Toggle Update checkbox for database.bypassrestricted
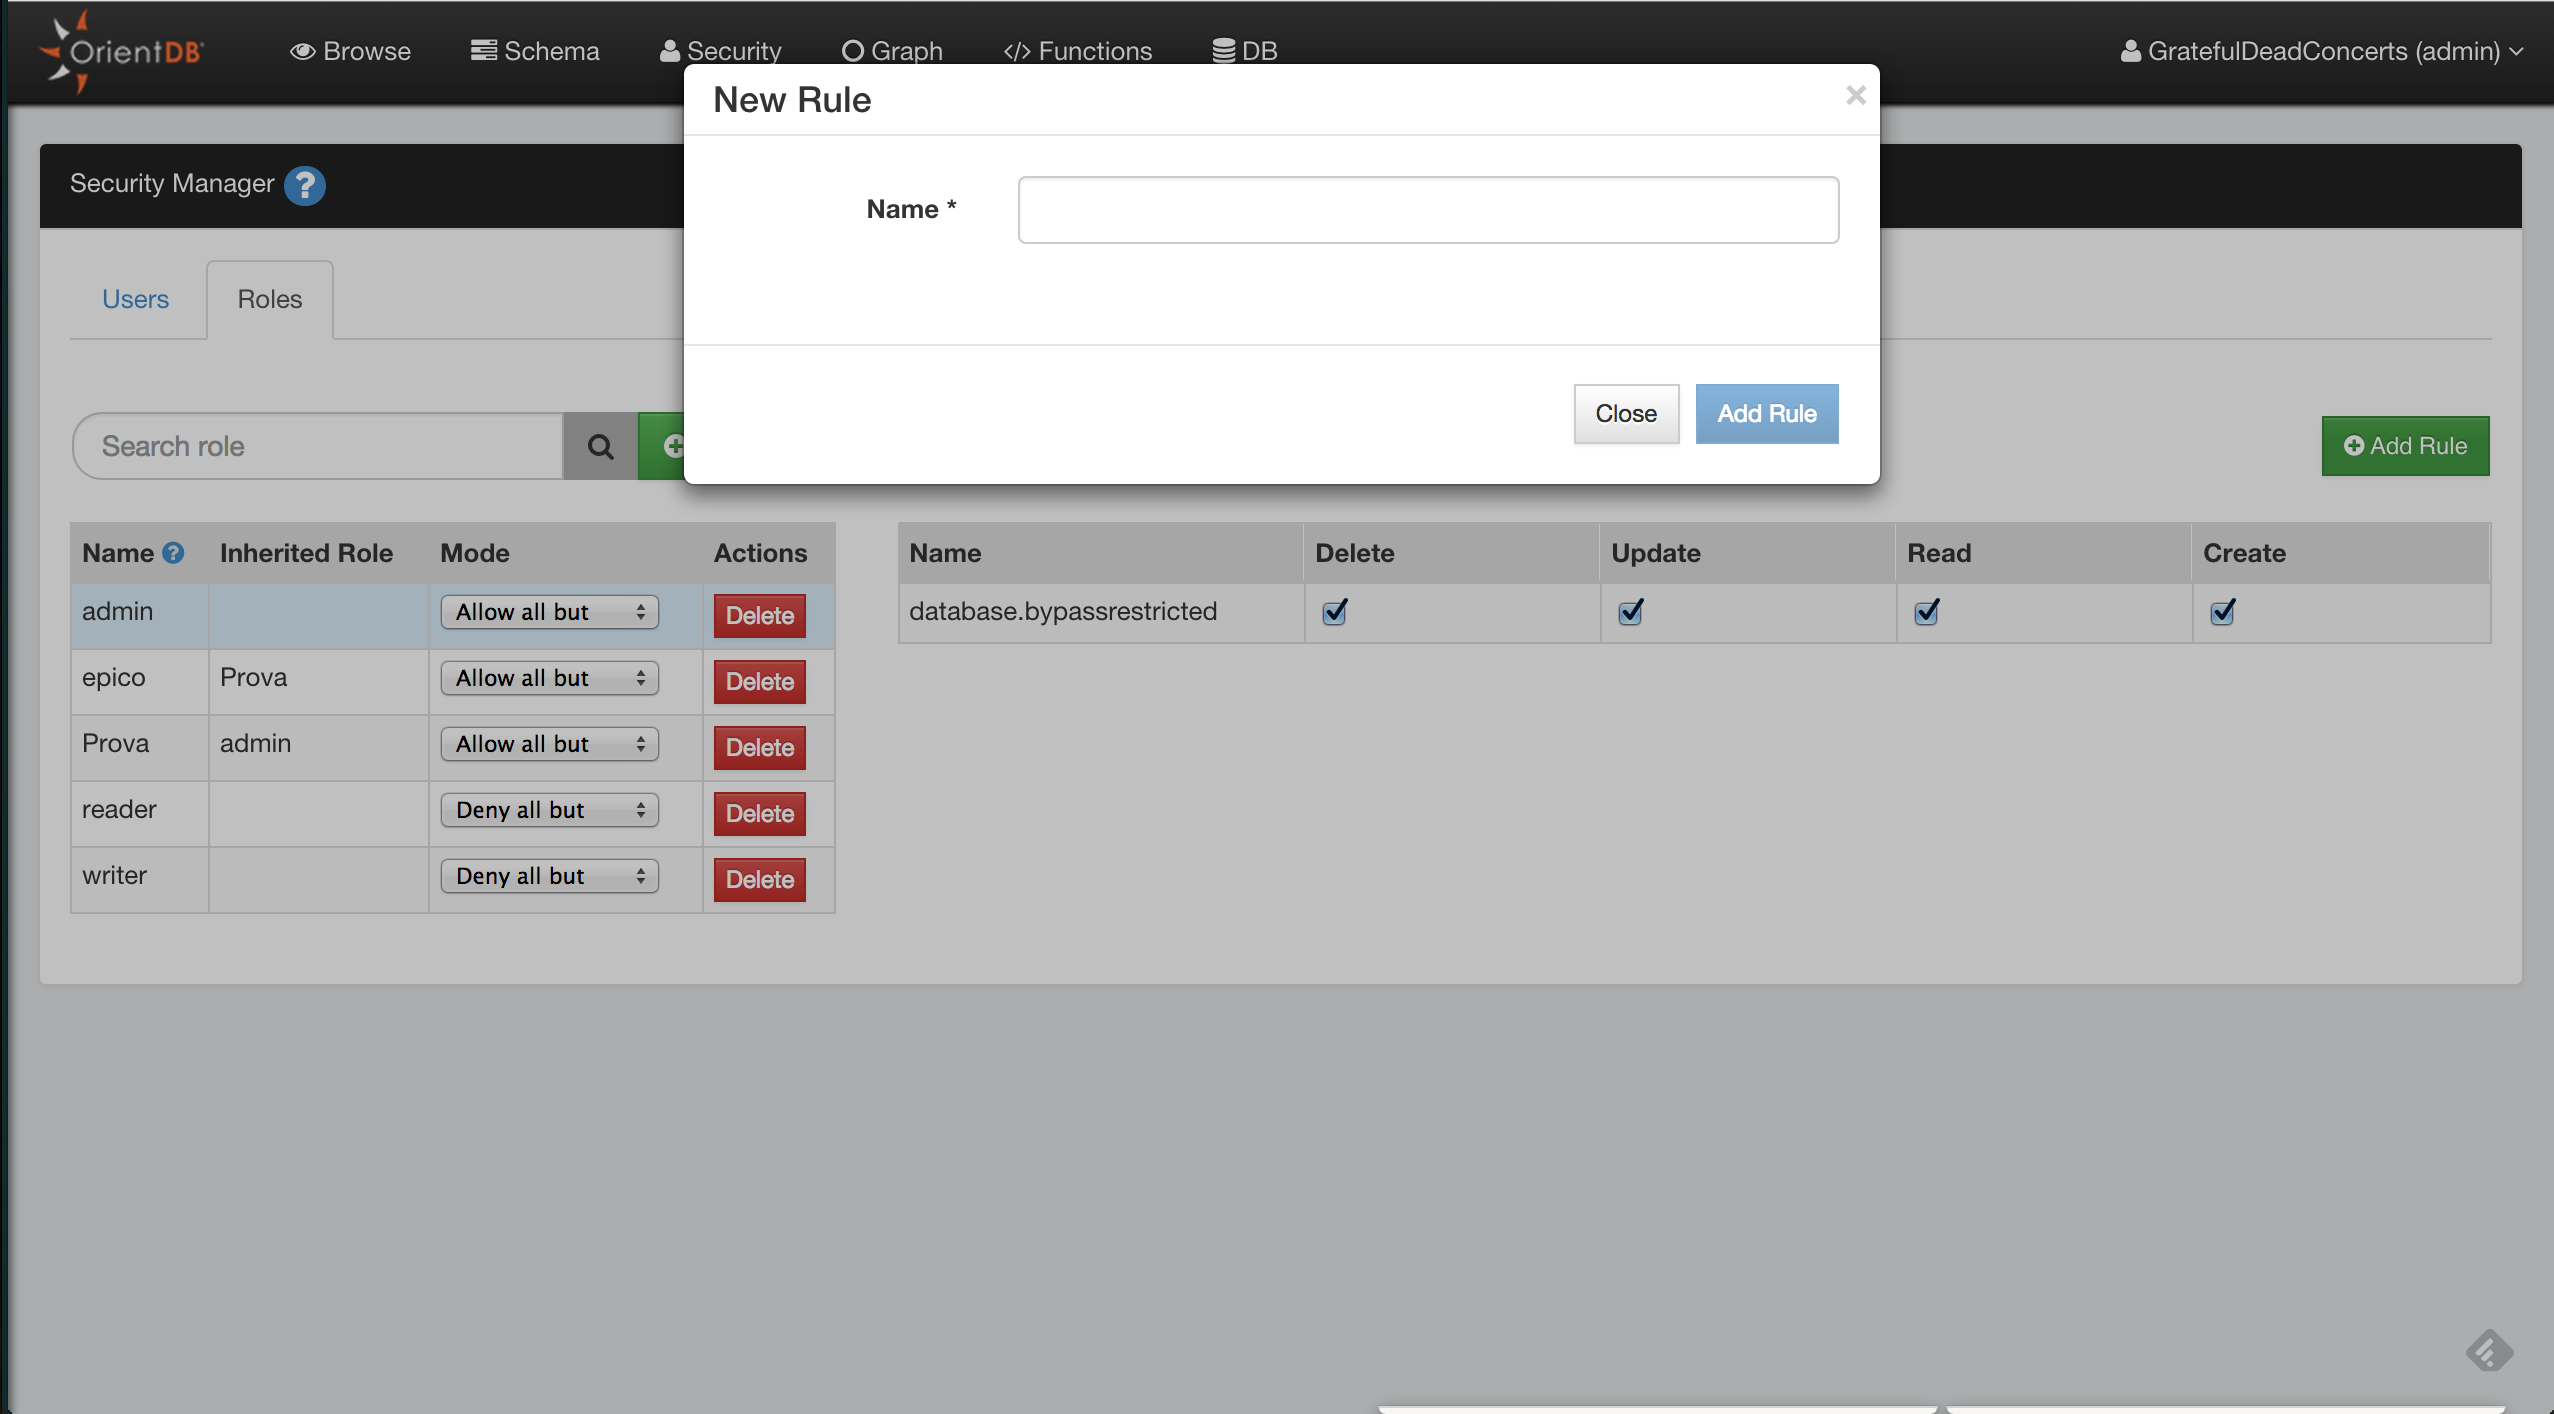2554x1414 pixels. 1630,612
